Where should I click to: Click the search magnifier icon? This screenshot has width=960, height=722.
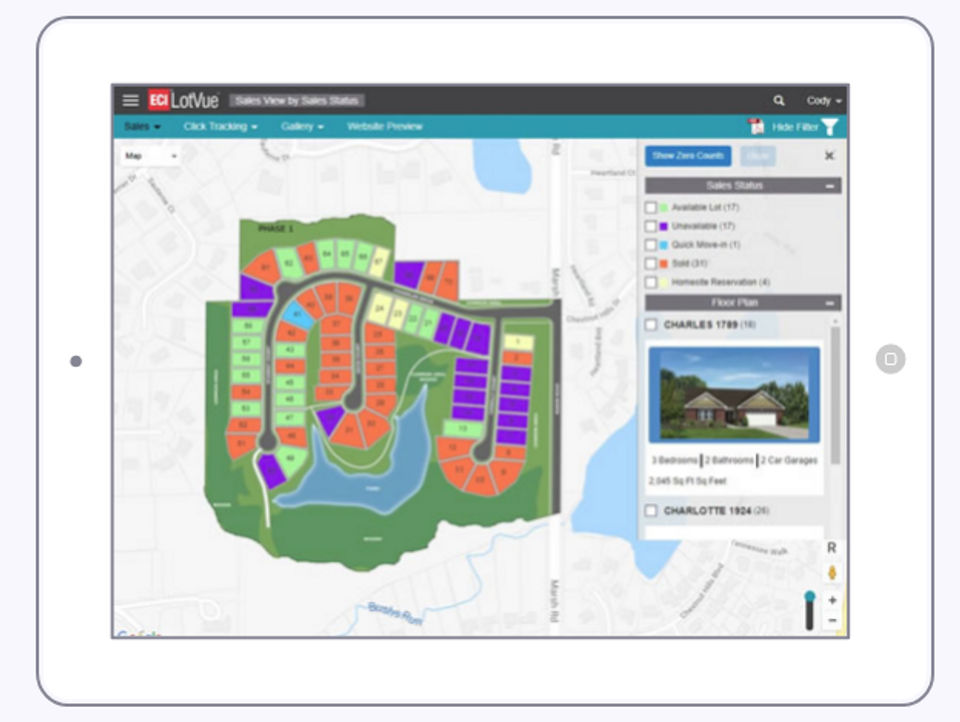779,100
